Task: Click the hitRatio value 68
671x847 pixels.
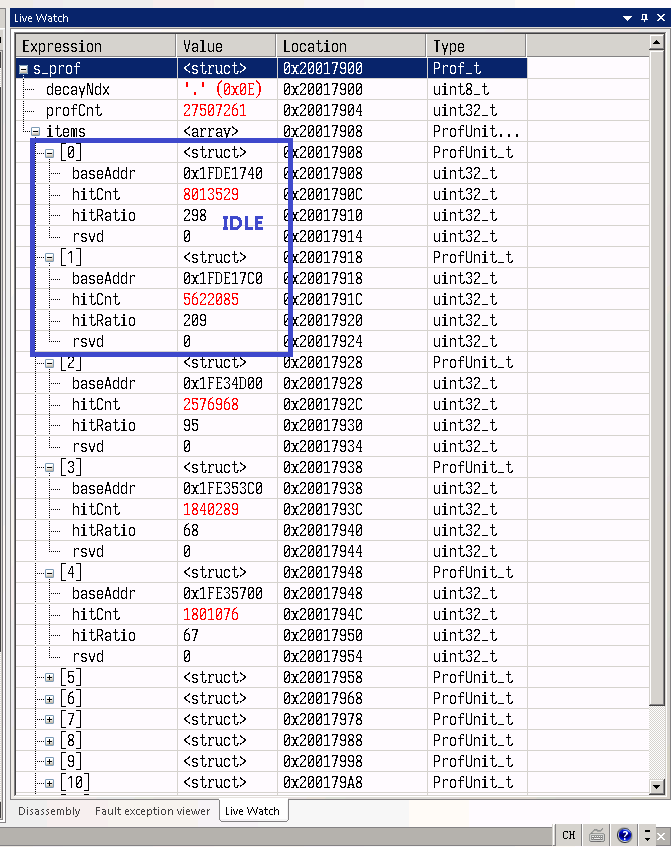Action: click(x=191, y=530)
